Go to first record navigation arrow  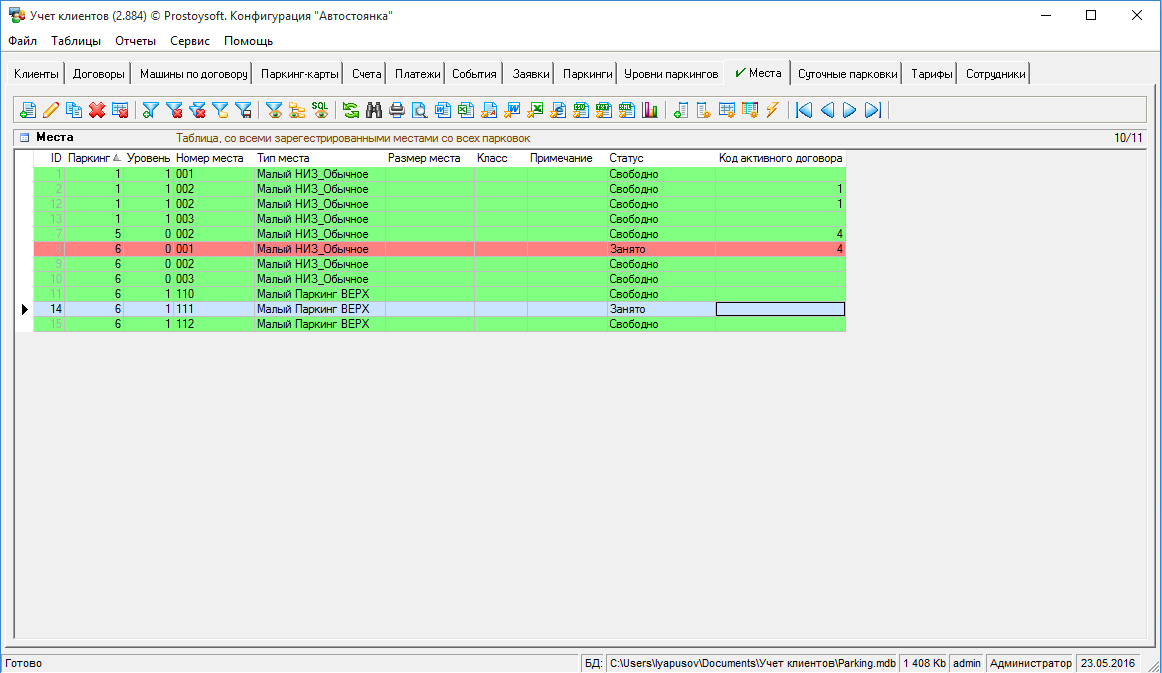tap(804, 110)
